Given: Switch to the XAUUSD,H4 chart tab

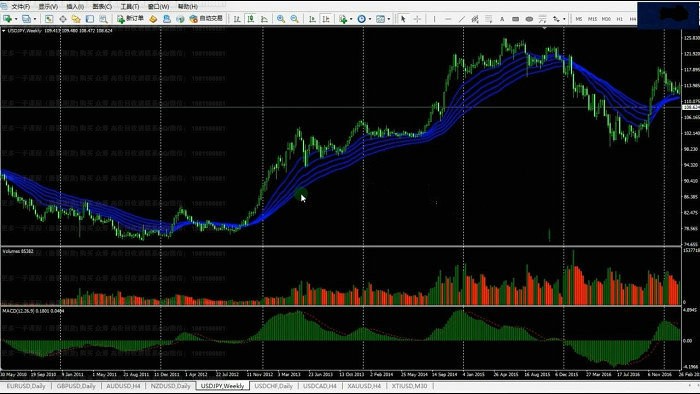Looking at the screenshot, I should (x=364, y=386).
